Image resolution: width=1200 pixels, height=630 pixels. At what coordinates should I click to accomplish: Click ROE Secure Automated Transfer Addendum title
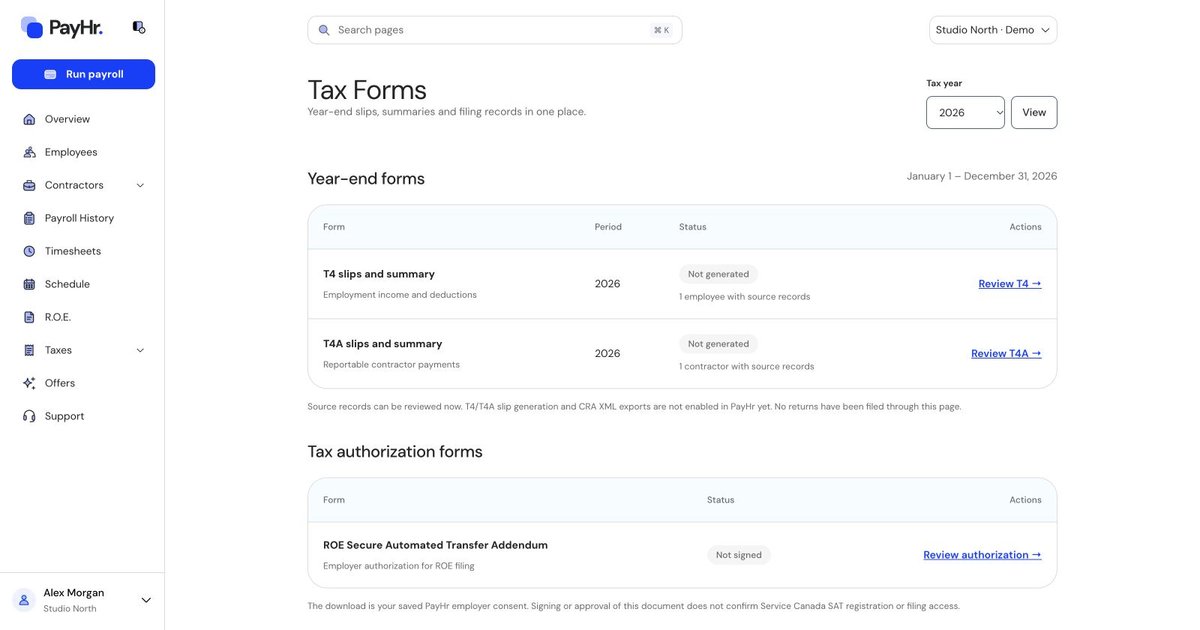tap(435, 545)
